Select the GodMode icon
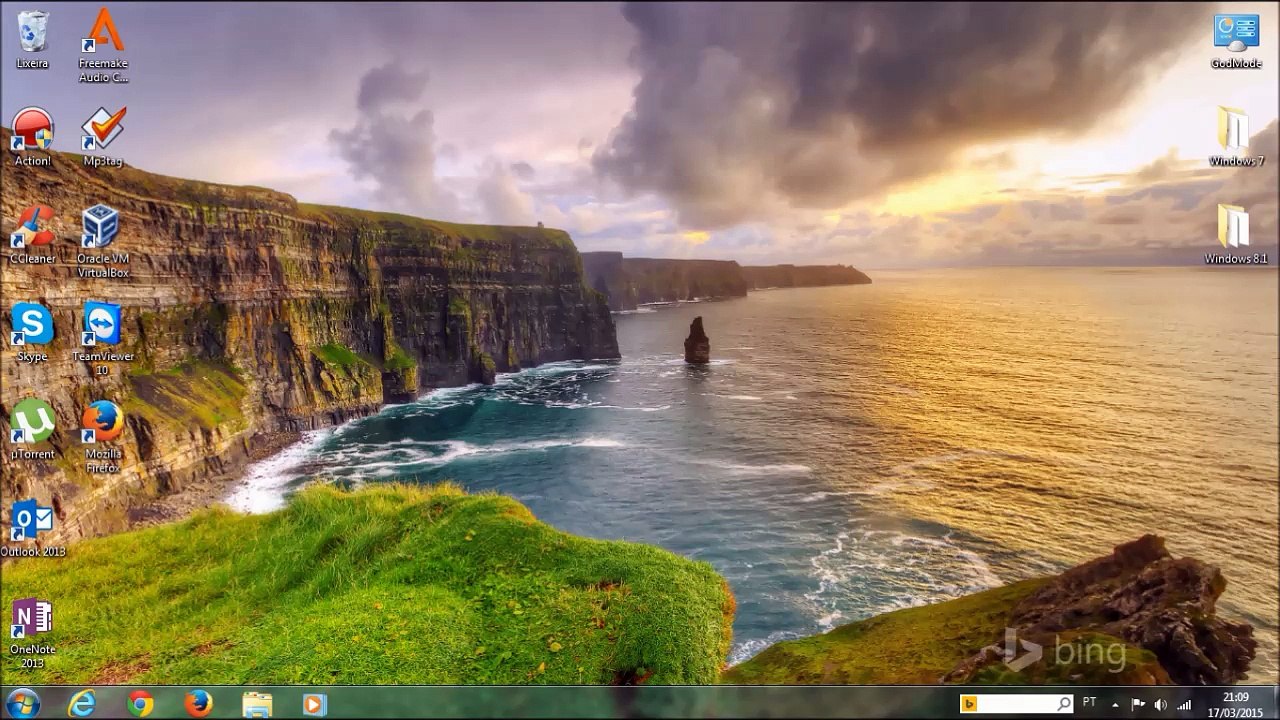The image size is (1280, 720). point(1236,40)
